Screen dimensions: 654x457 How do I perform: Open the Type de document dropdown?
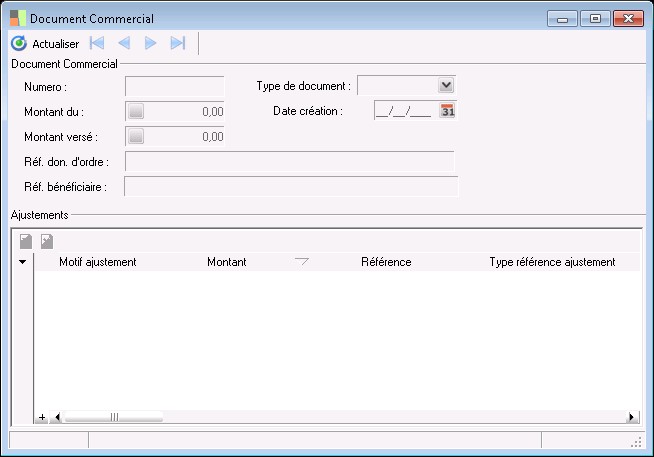tap(446, 85)
